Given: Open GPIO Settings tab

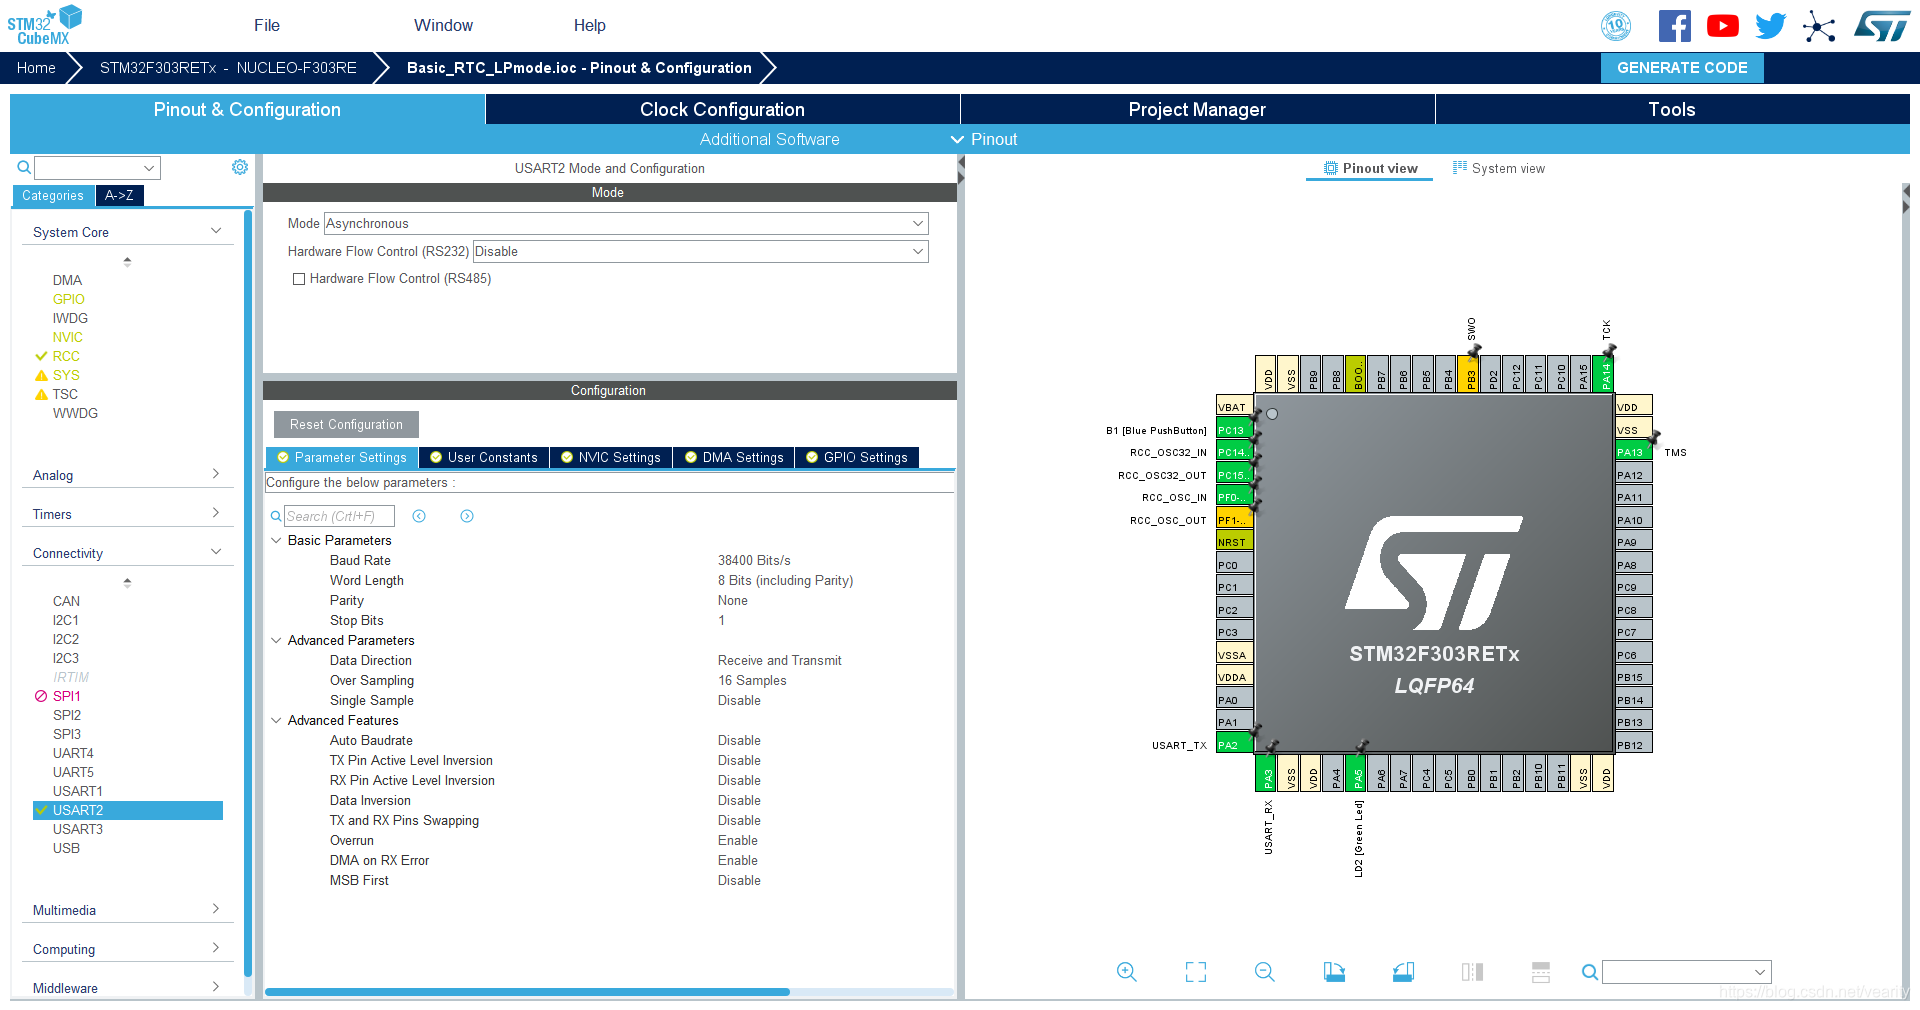Looking at the screenshot, I should [857, 457].
